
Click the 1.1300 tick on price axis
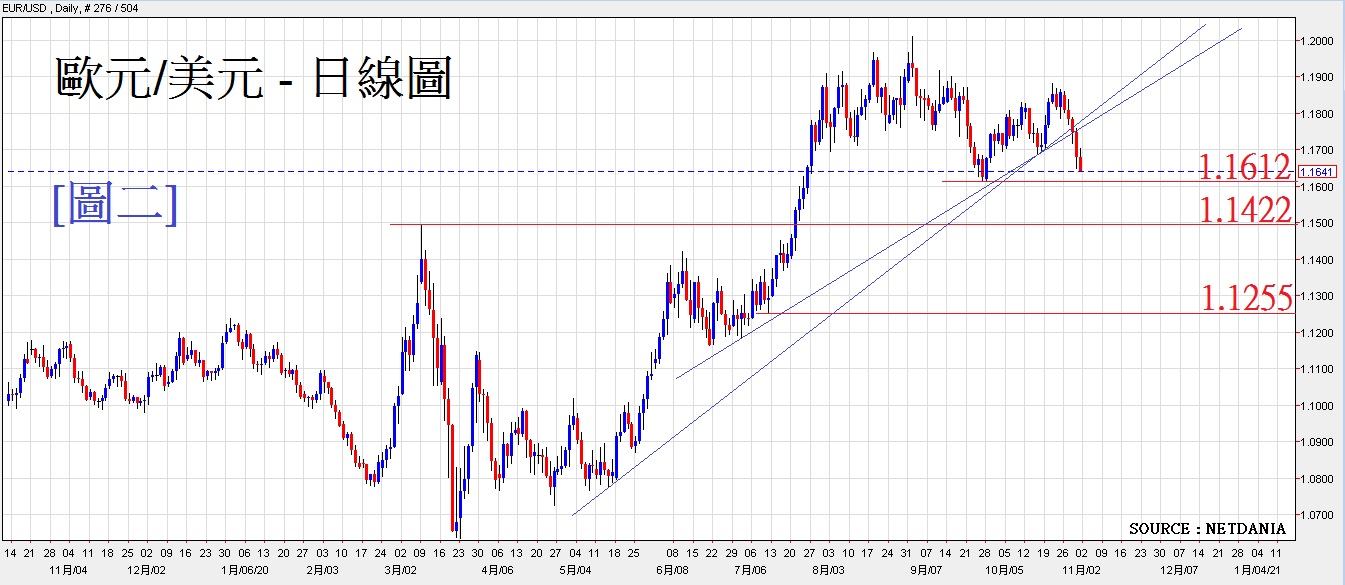click(x=1316, y=296)
